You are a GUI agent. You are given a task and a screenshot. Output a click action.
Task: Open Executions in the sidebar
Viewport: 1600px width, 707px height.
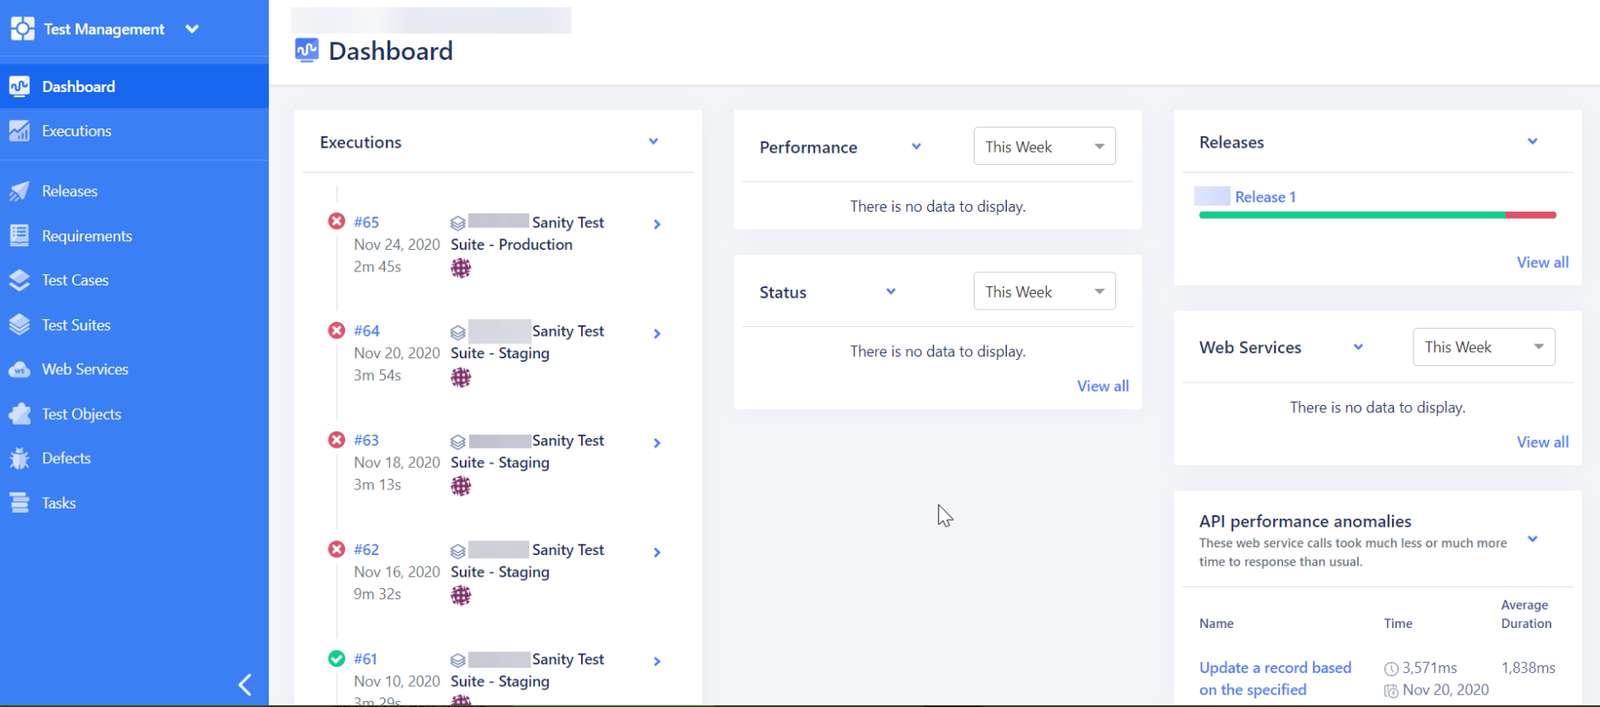[x=76, y=131]
